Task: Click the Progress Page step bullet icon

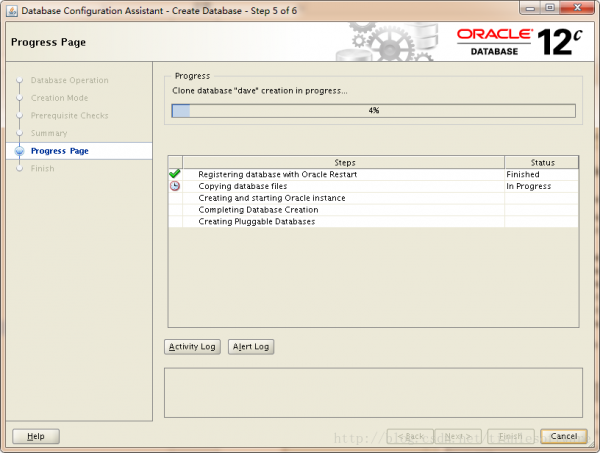Action: click(x=20, y=151)
